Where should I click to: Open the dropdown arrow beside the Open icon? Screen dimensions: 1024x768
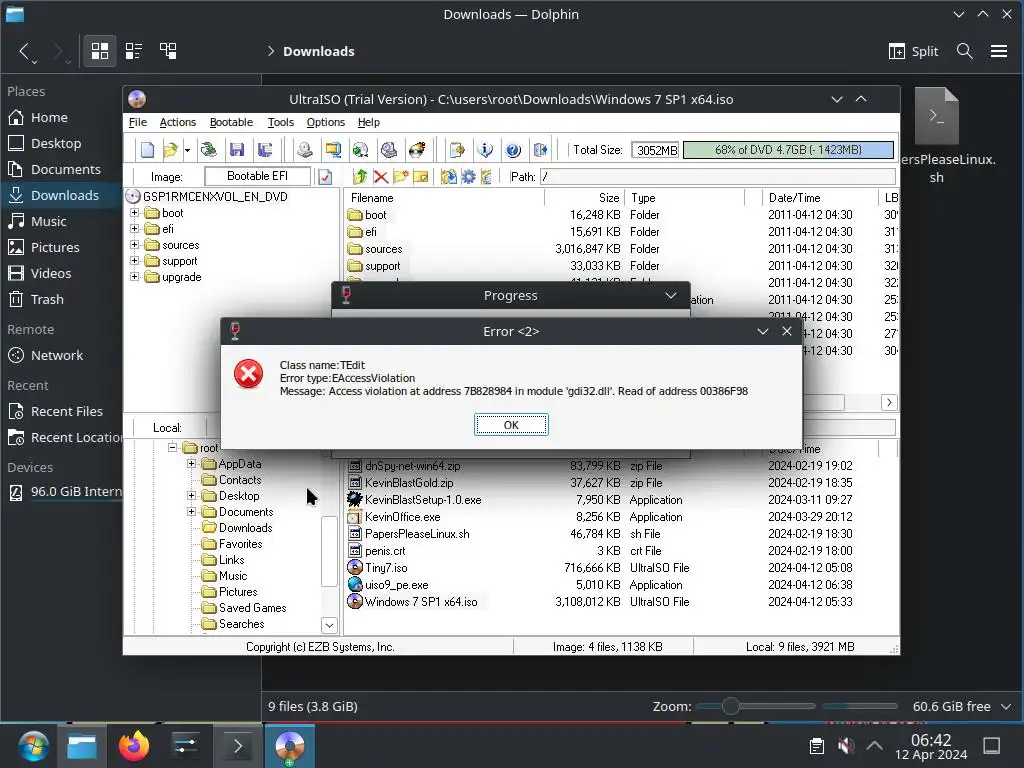point(187,150)
